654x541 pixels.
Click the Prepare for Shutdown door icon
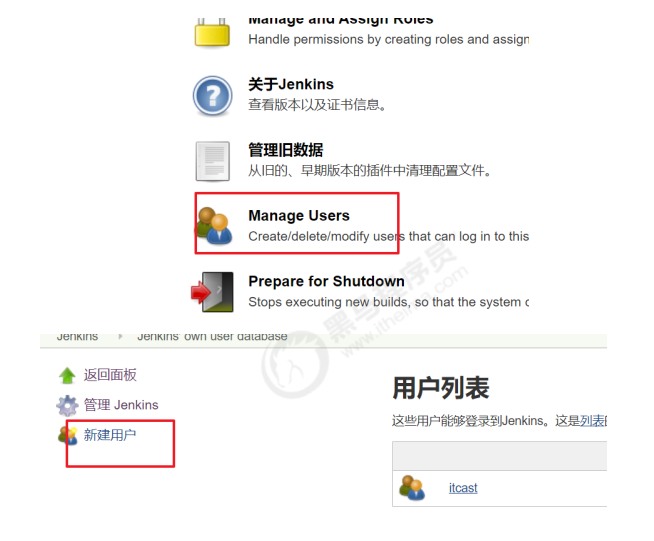[x=212, y=292]
